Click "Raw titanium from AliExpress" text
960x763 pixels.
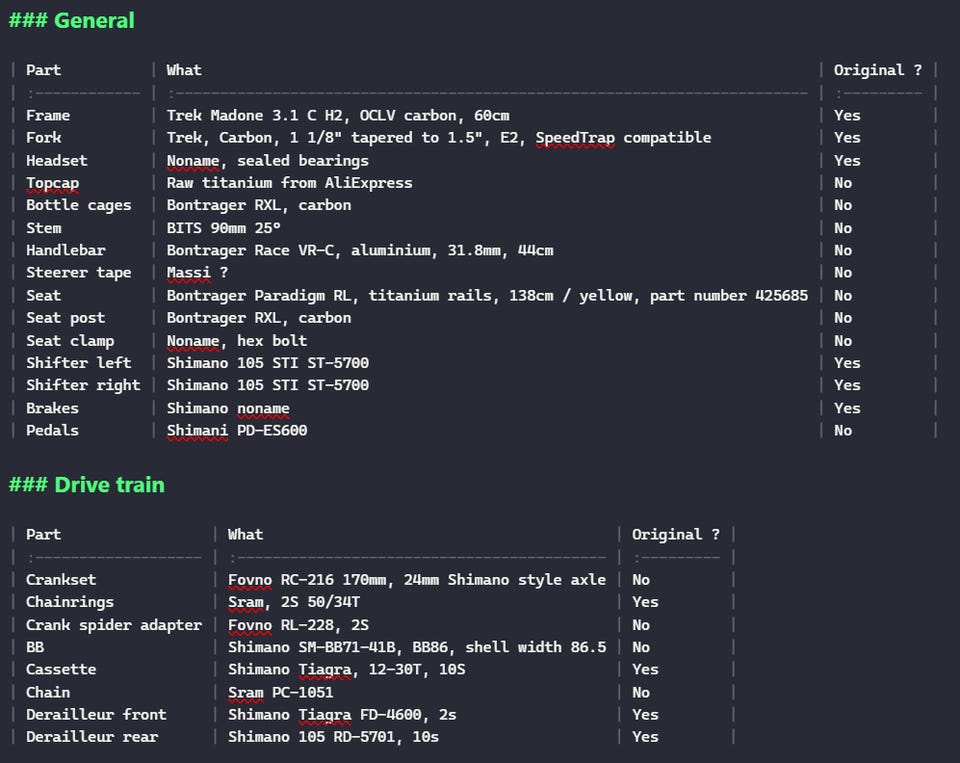coord(289,183)
